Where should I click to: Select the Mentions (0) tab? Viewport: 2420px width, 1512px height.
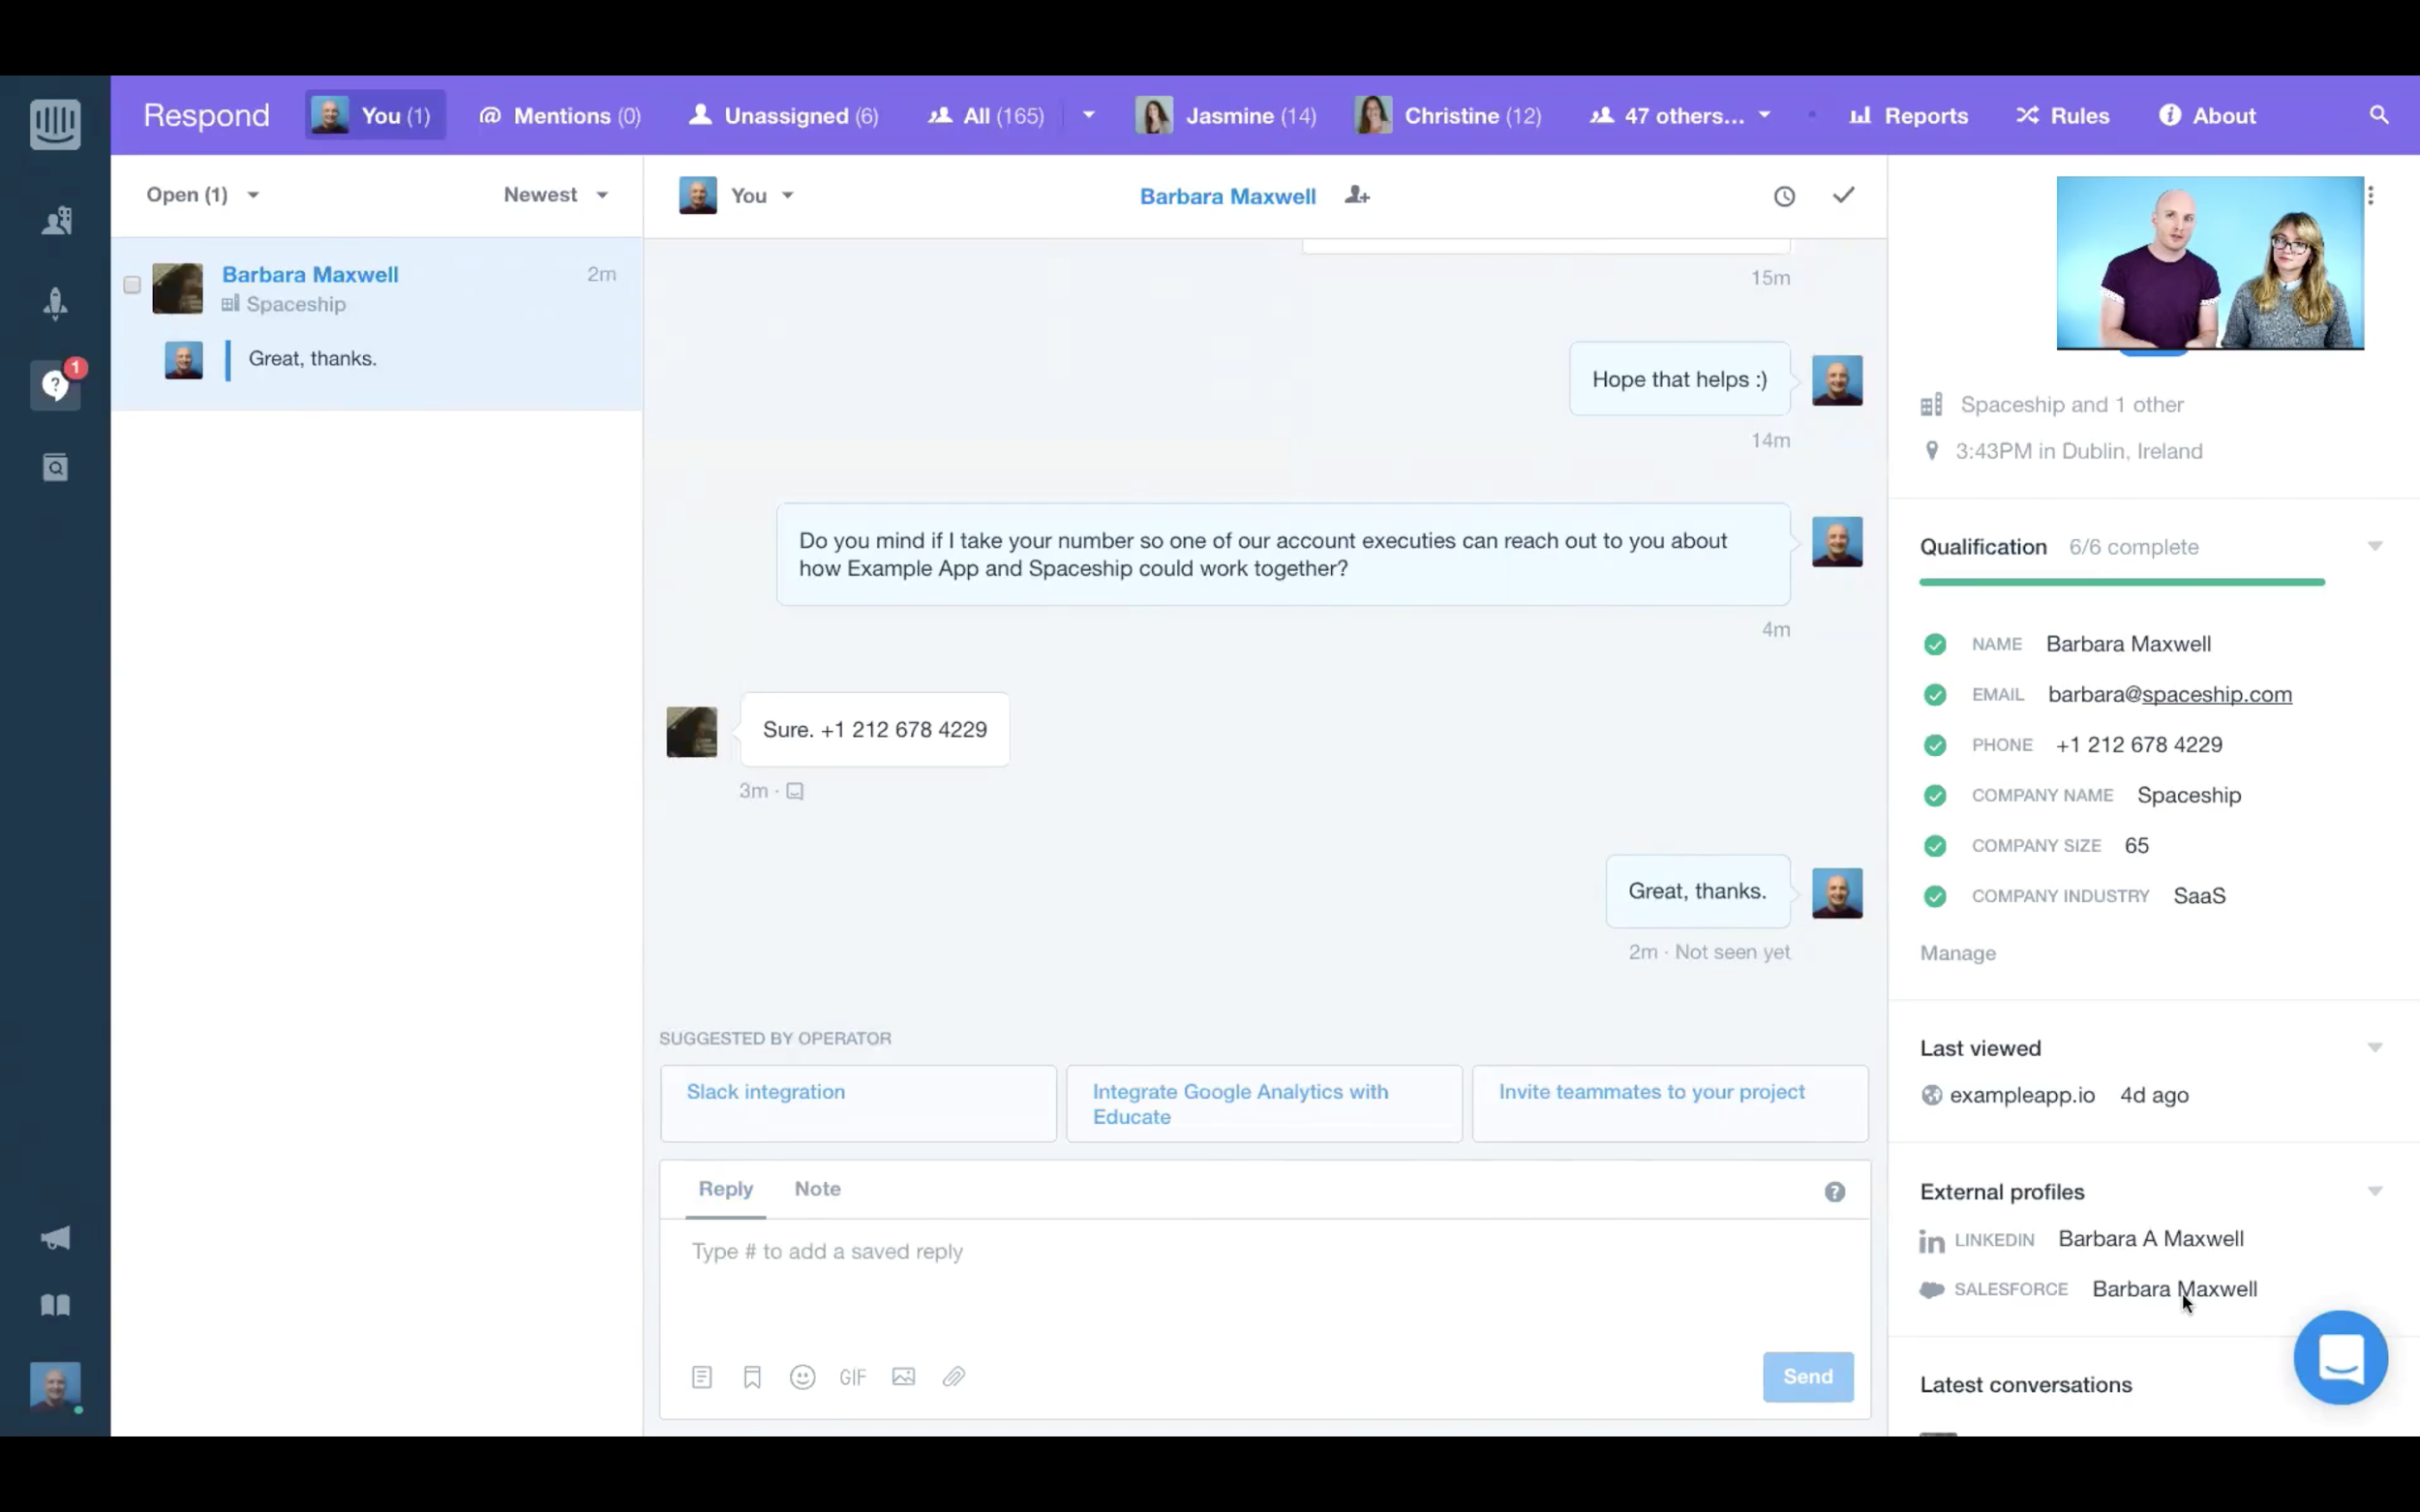[560, 116]
